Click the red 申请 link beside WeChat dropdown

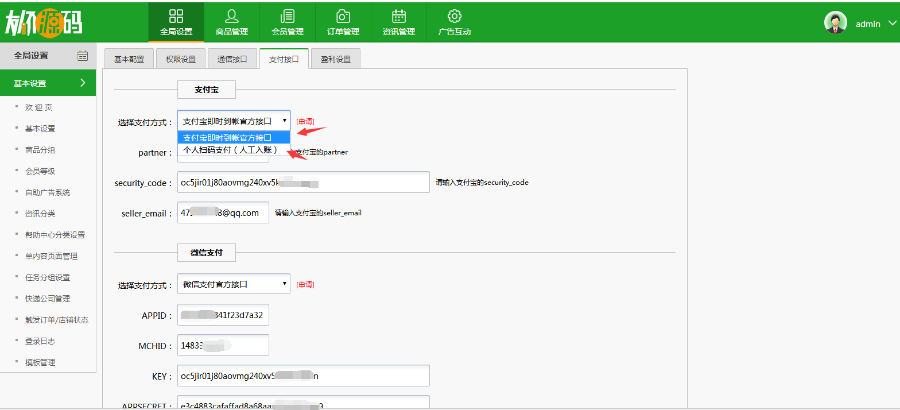(x=306, y=285)
